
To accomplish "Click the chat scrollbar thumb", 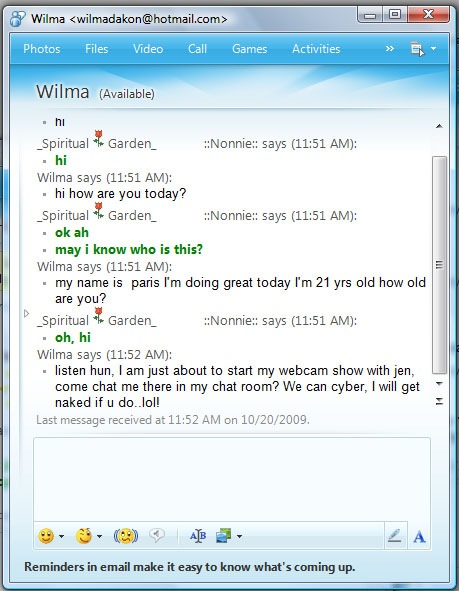I will point(439,265).
